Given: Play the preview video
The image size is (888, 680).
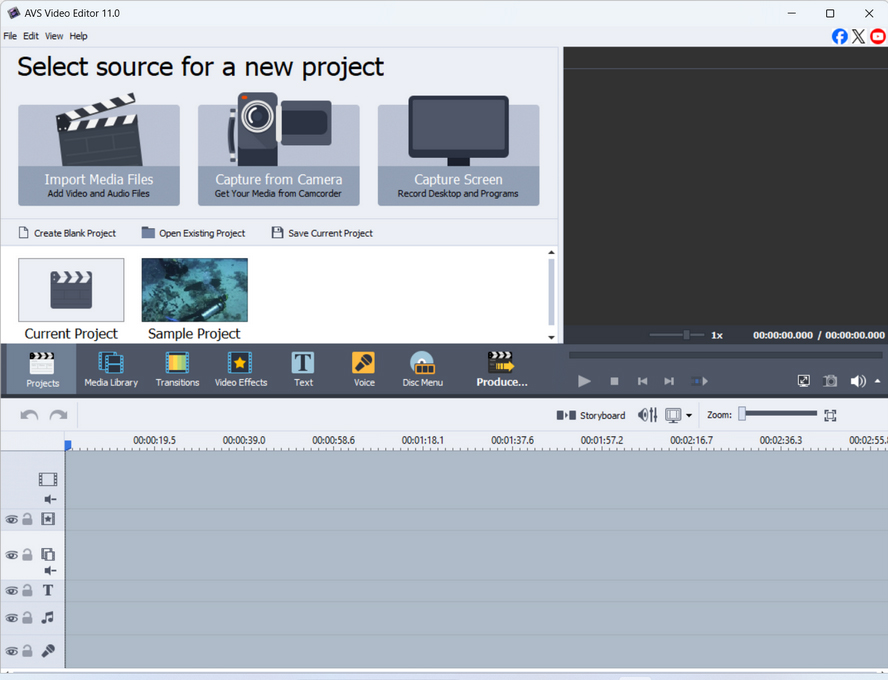Looking at the screenshot, I should tap(584, 381).
